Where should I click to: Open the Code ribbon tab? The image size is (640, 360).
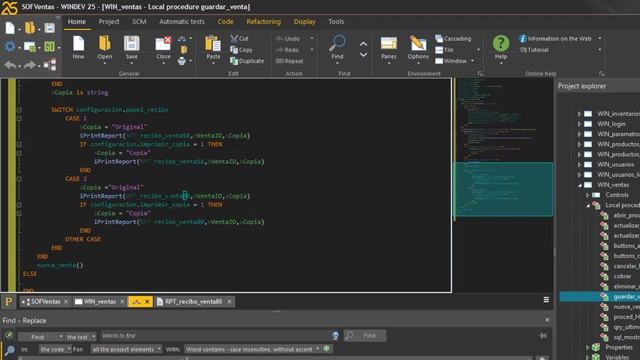(225, 22)
